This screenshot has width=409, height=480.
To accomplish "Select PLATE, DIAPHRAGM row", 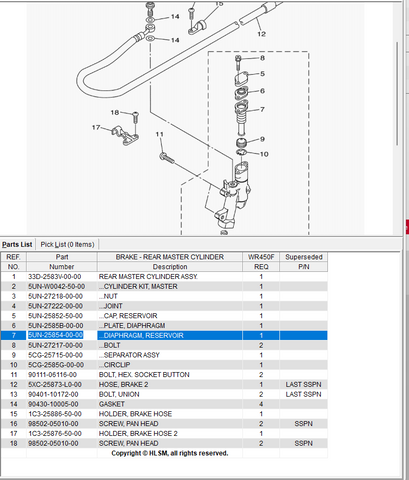I will (164, 326).
